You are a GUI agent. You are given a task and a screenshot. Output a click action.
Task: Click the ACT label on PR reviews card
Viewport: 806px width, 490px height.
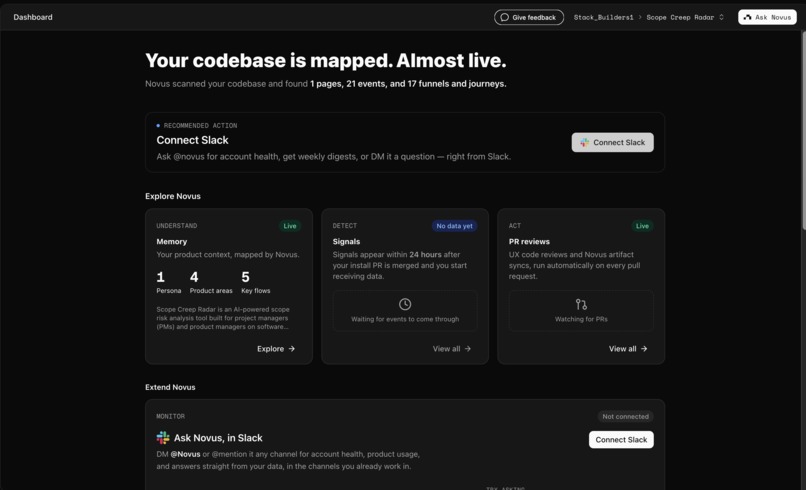(515, 226)
